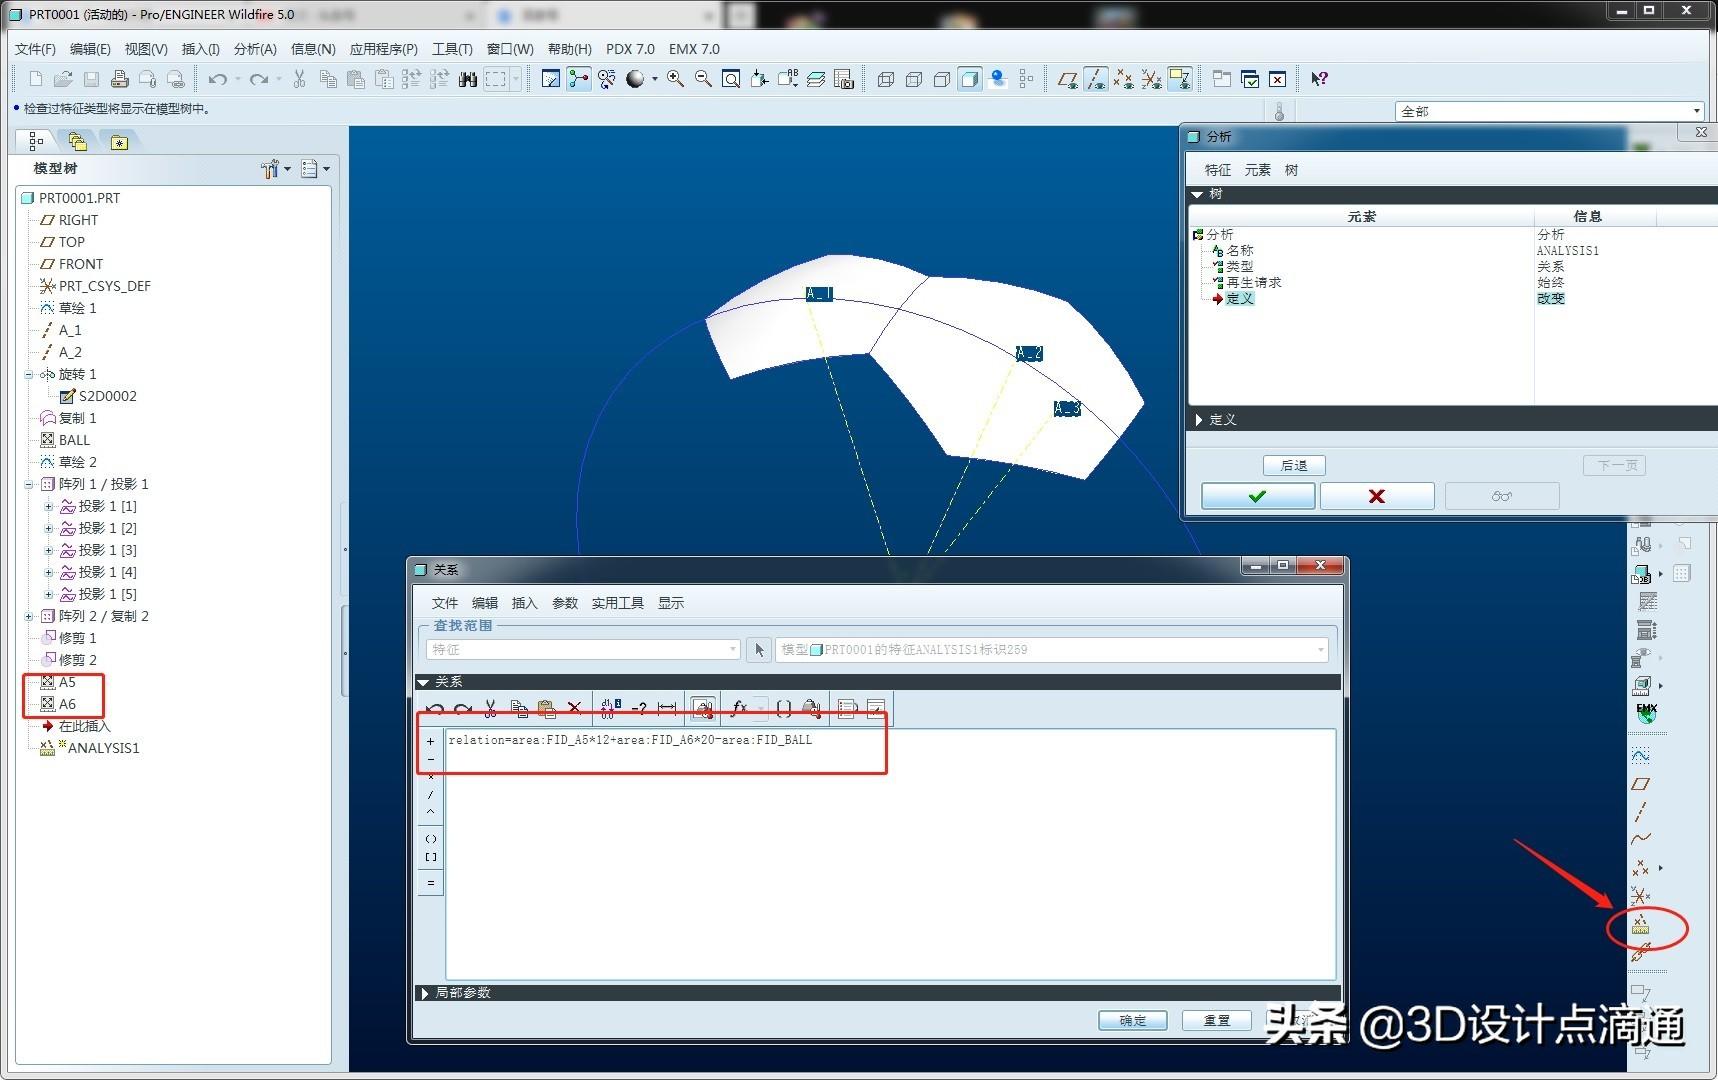The width and height of the screenshot is (1718, 1080).
Task: Click the binoculars find icon in toolbar
Action: [x=467, y=79]
